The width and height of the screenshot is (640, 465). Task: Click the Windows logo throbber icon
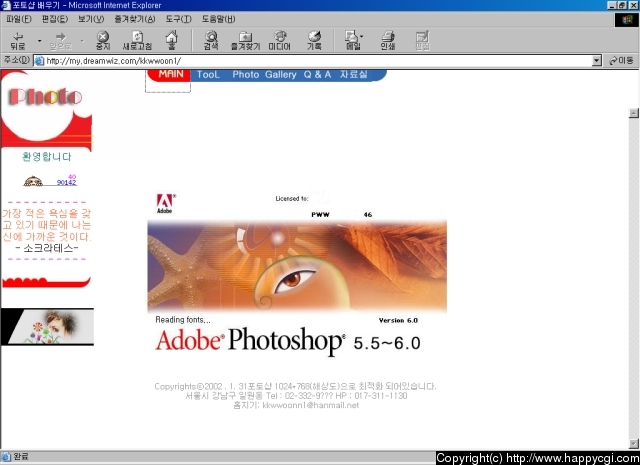[627, 20]
